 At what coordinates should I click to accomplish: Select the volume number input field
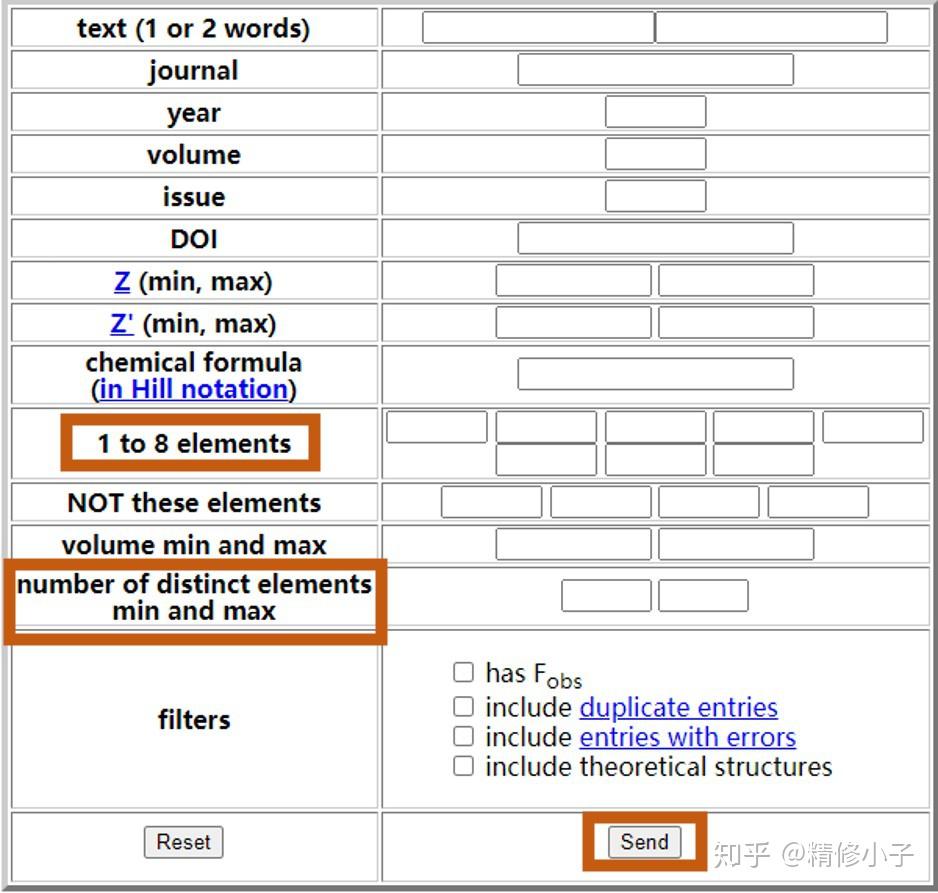[655, 154]
